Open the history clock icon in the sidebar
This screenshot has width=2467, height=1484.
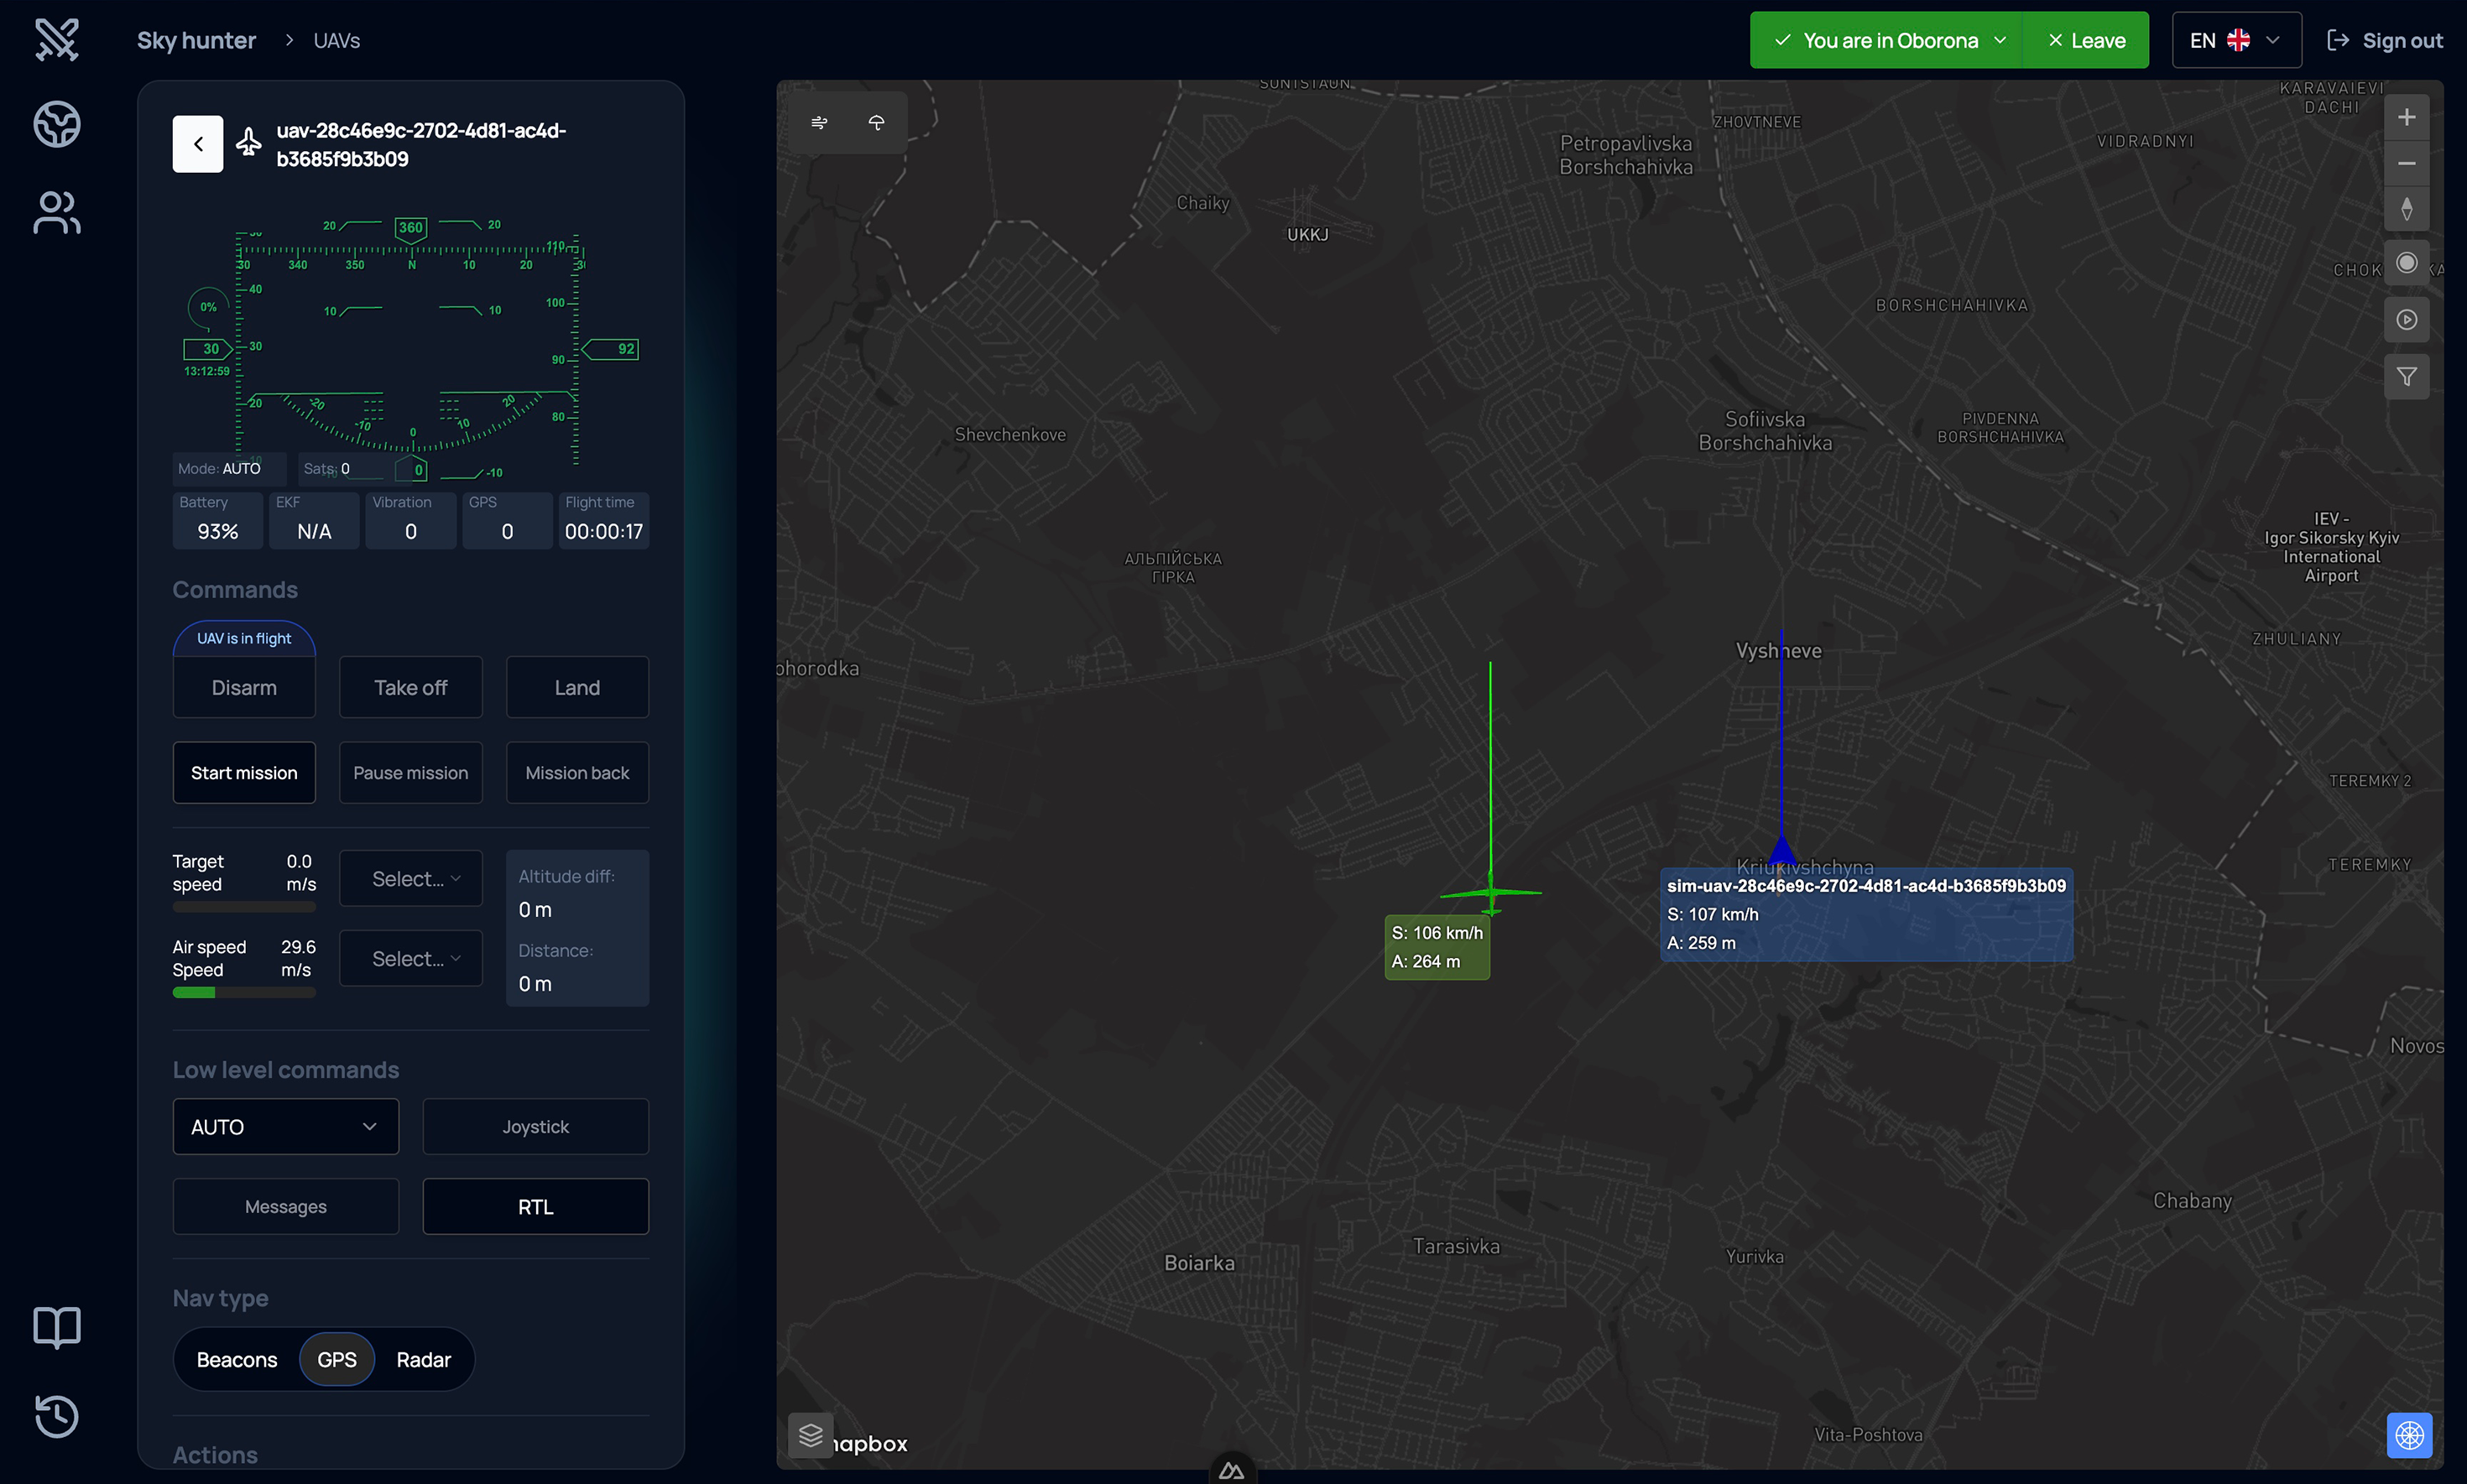[x=57, y=1415]
